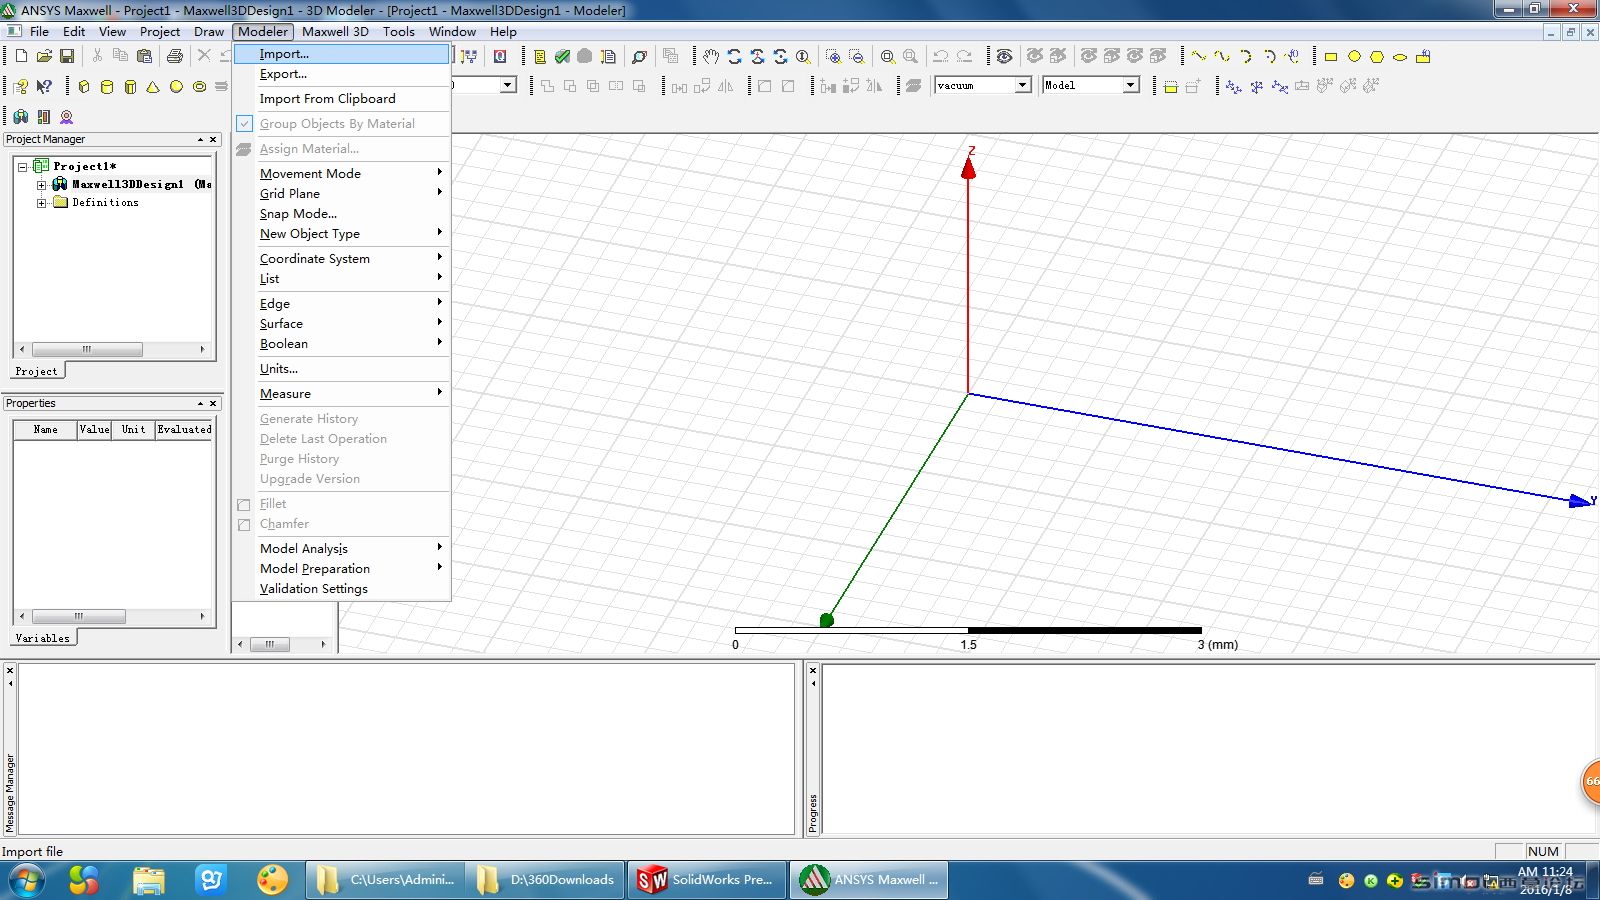1600x900 pixels.
Task: Click the Open file folder icon
Action: coord(44,56)
